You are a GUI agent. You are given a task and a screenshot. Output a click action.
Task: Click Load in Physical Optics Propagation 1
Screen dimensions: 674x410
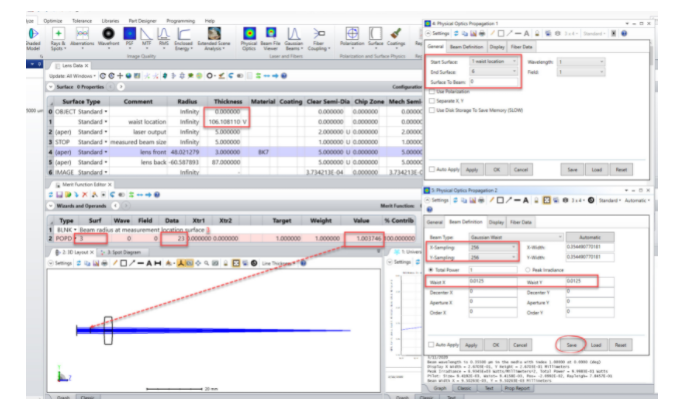596,169
